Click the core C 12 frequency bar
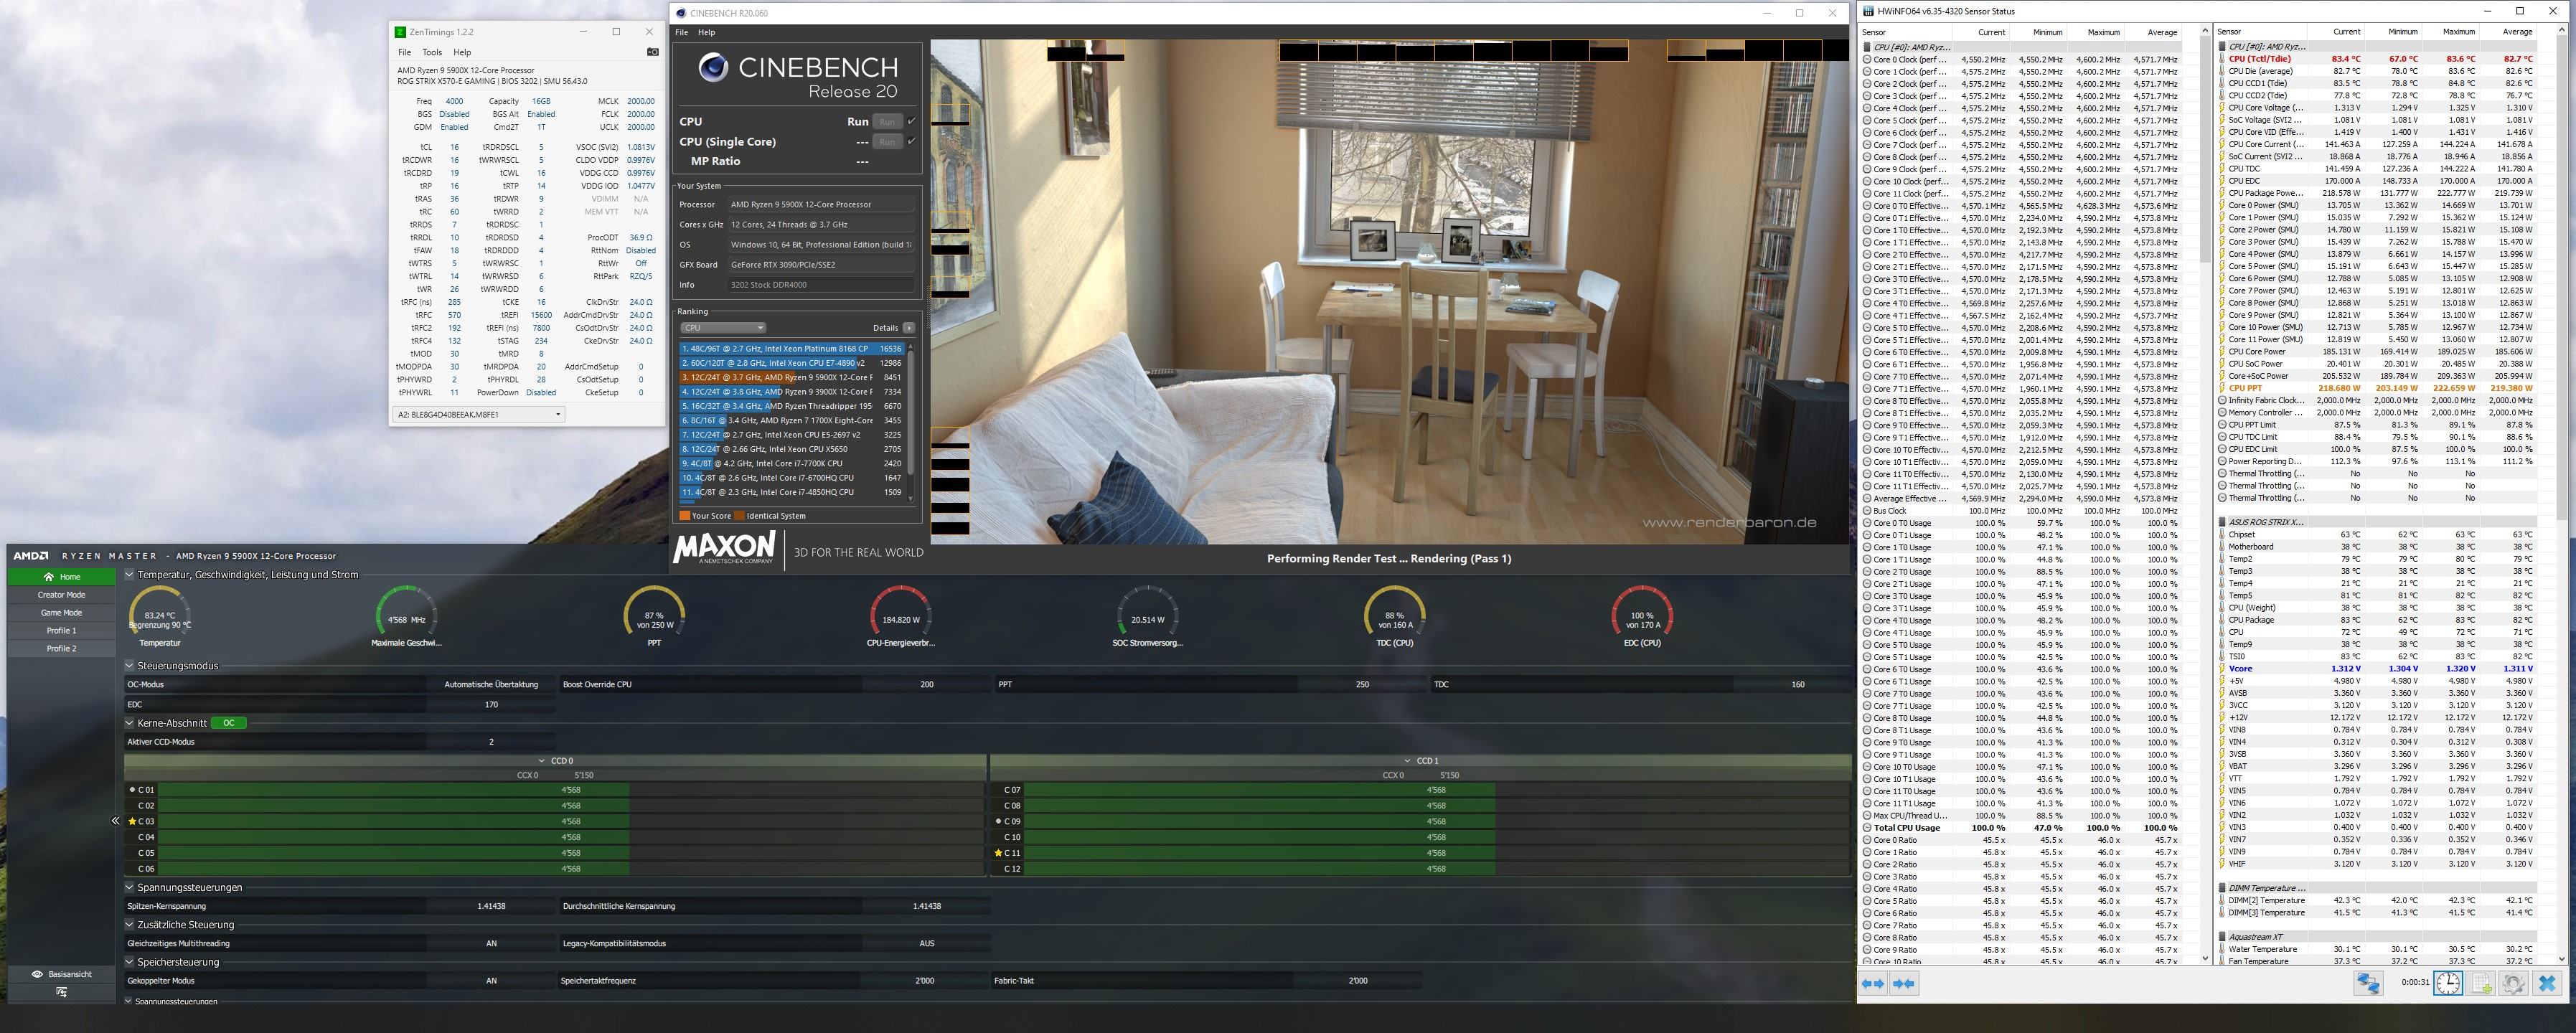The height and width of the screenshot is (1033, 2576). tap(1437, 869)
